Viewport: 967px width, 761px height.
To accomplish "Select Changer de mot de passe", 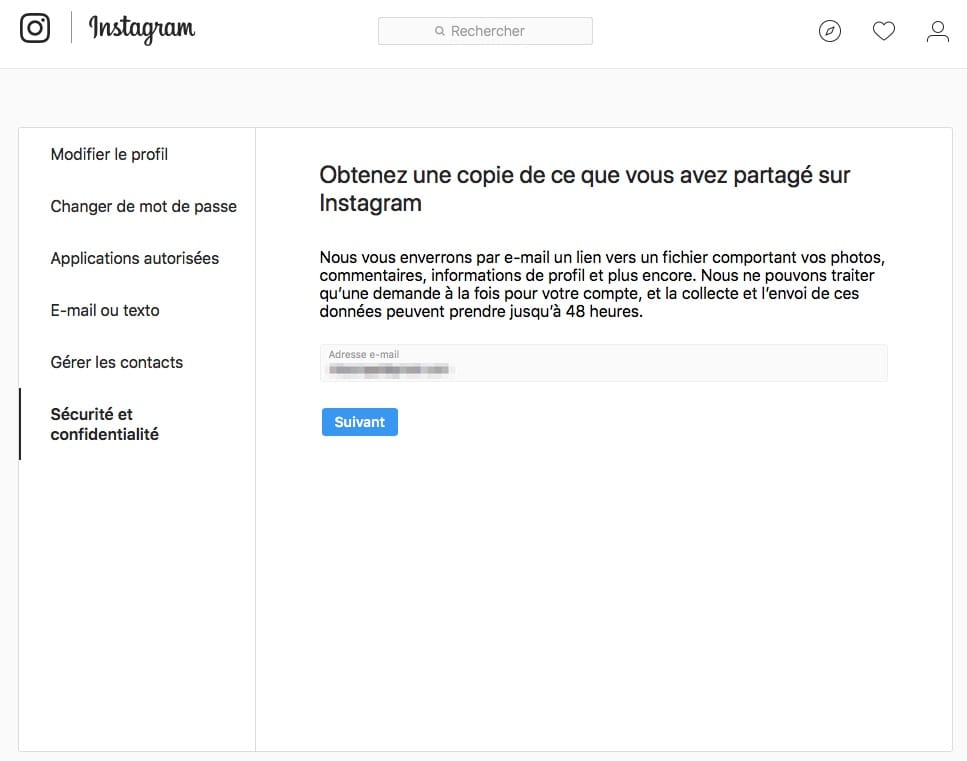I will 144,206.
